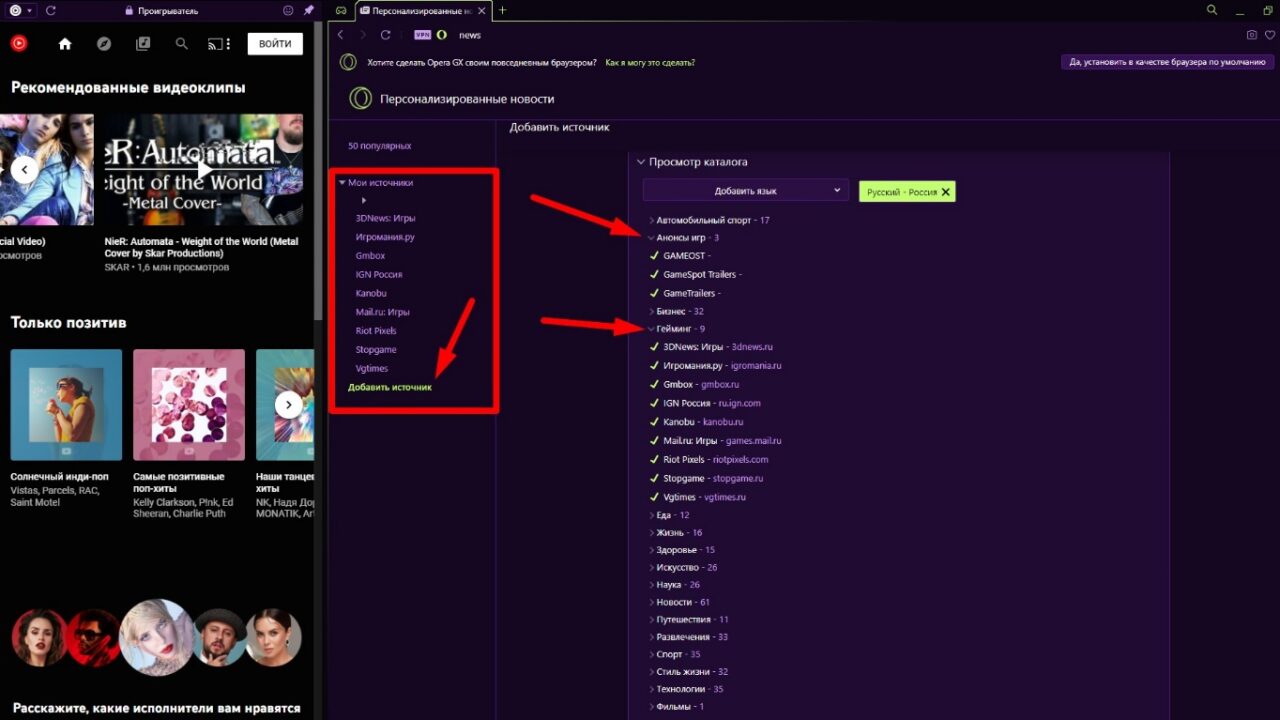1280x720 pixels.
Task: Click the Opera icon in address bar
Action: 441,35
